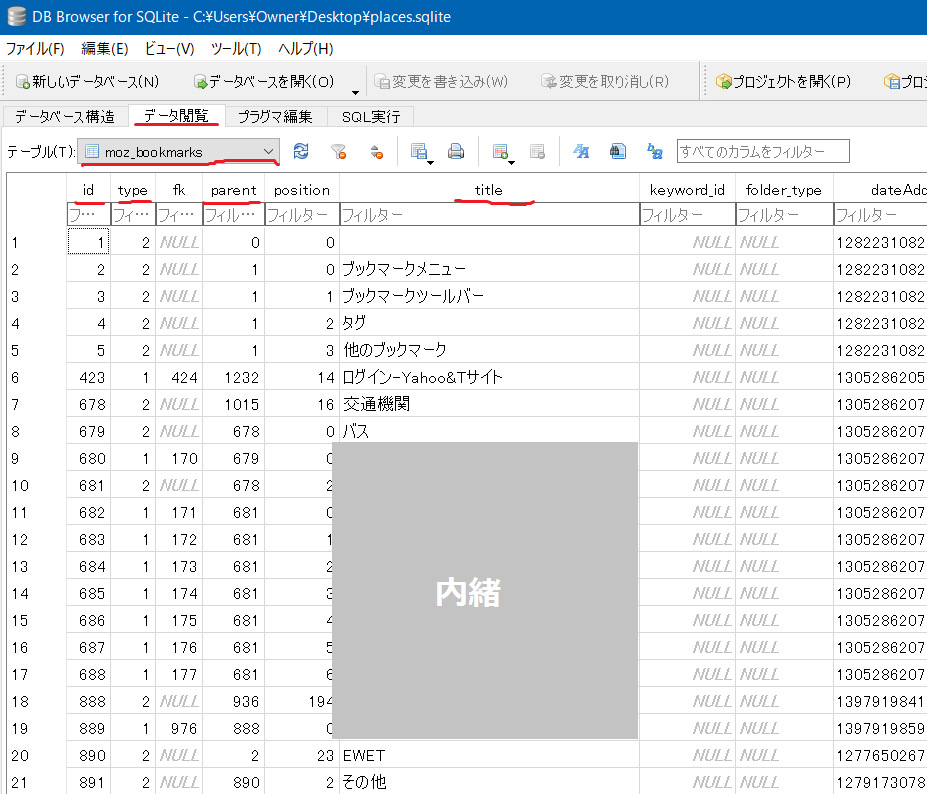
Task: Click open project button (プロジェクトを開く)
Action: pyautogui.click(x=783, y=82)
